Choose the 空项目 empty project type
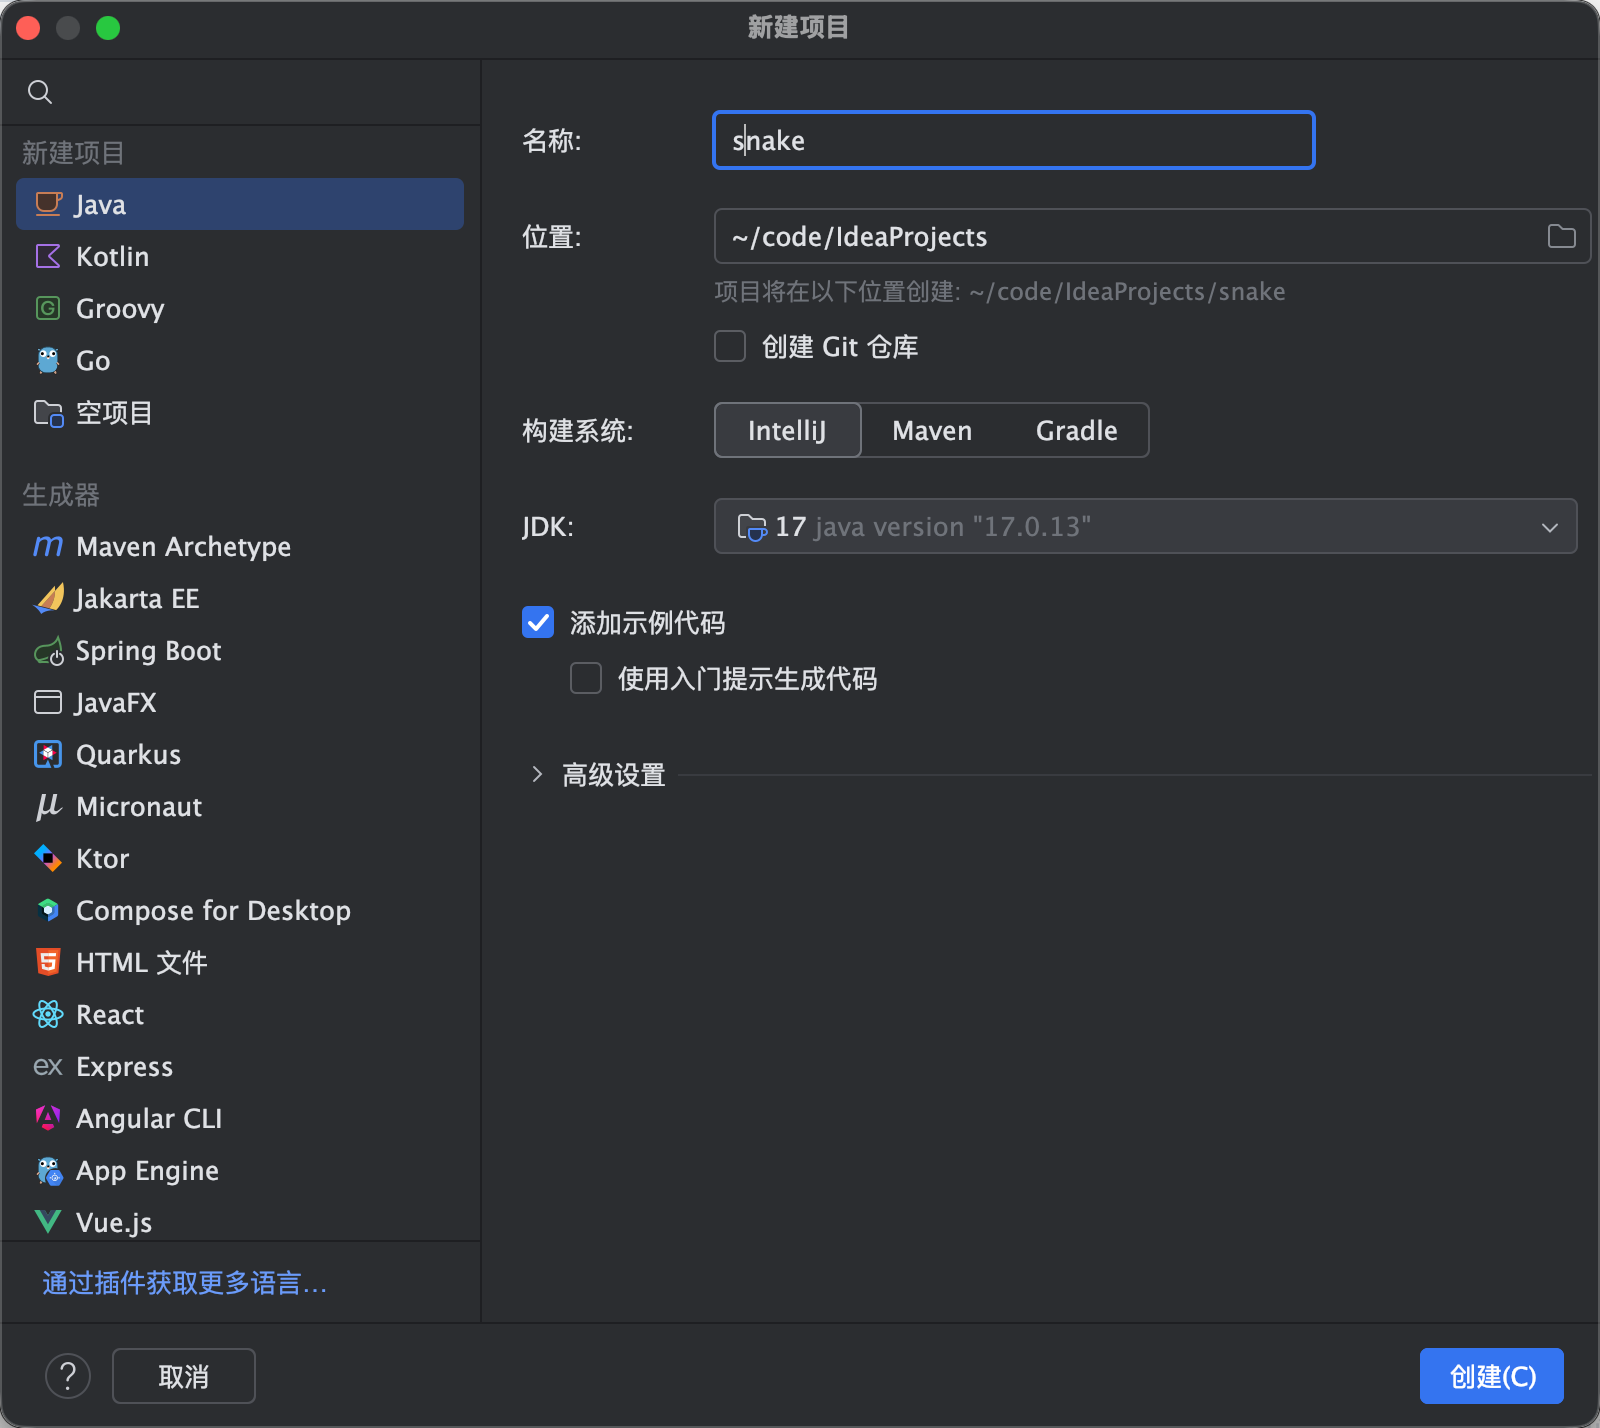The image size is (1600, 1428). point(240,412)
